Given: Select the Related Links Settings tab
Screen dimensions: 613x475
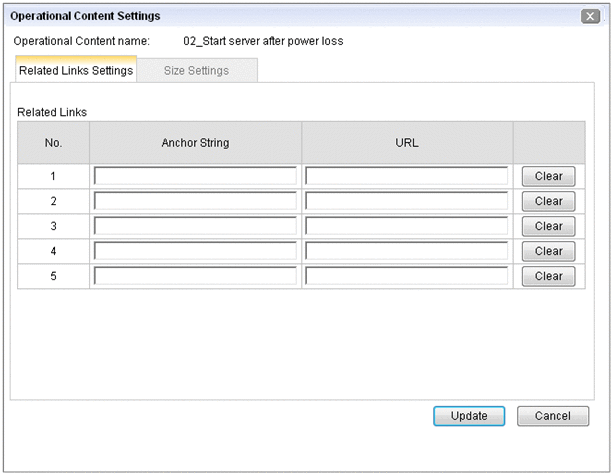Looking at the screenshot, I should click(76, 71).
